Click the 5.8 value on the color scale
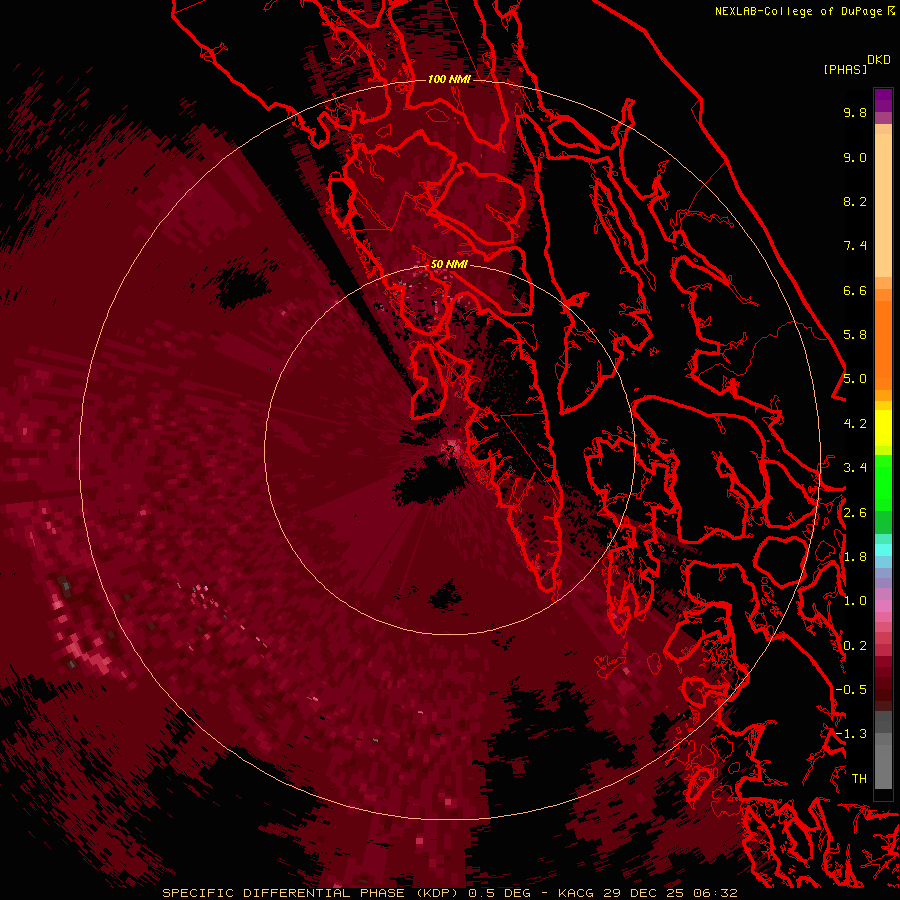The width and height of the screenshot is (900, 900). tap(855, 335)
